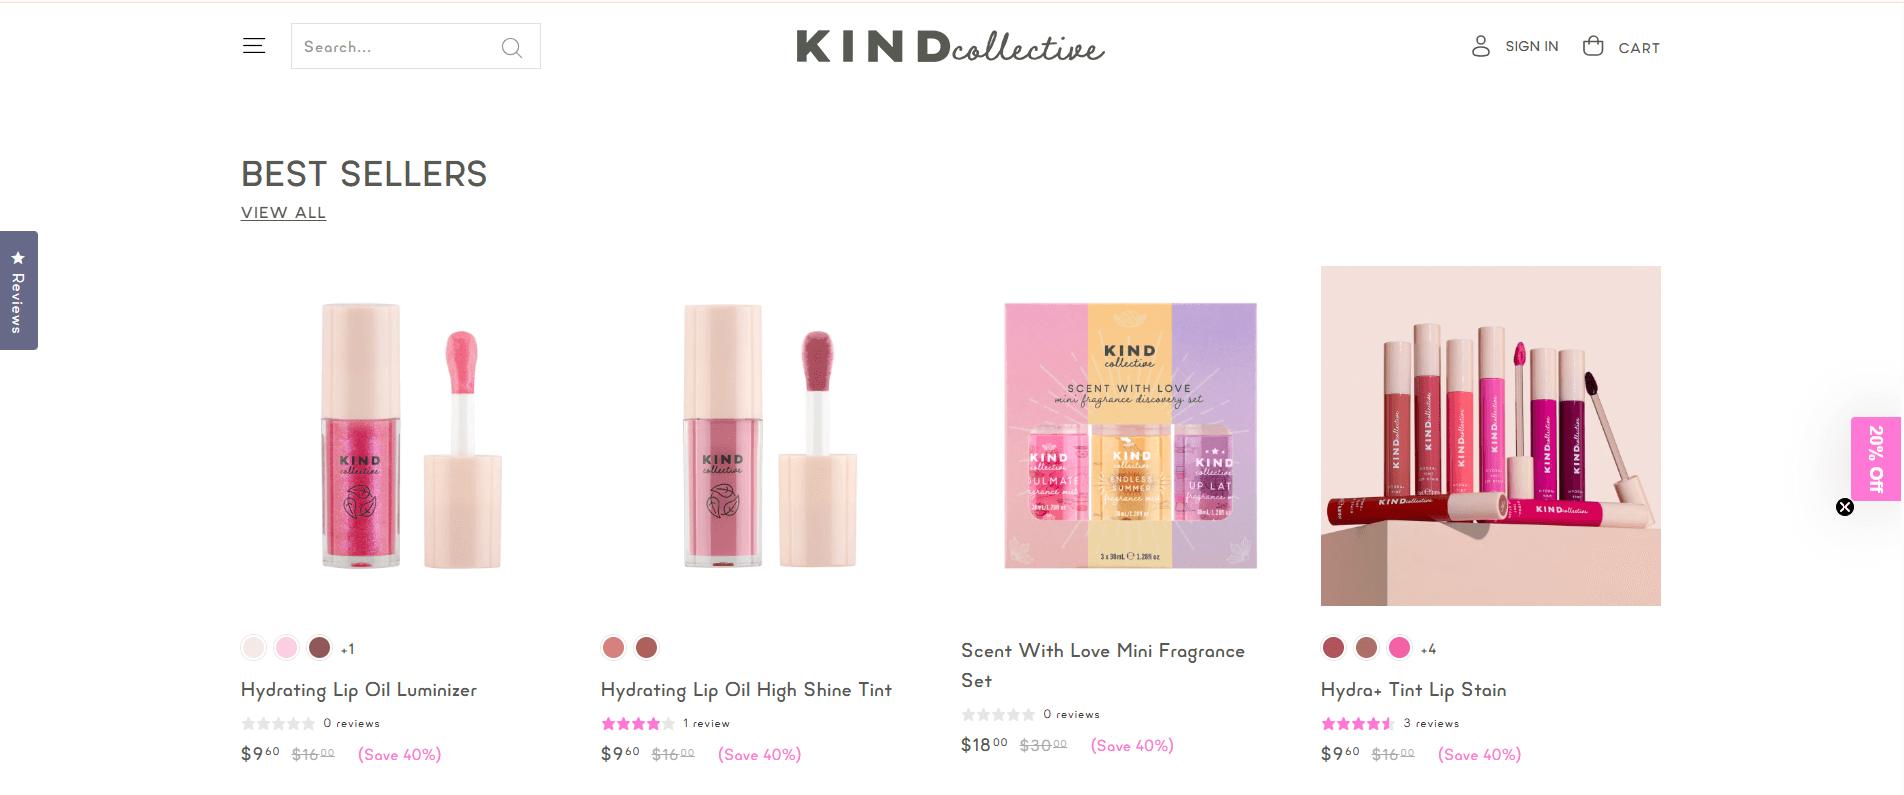The height and width of the screenshot is (795, 1904).
Task: Select hot pink Hydra+ Lip Stain swatch
Action: pyautogui.click(x=1399, y=647)
